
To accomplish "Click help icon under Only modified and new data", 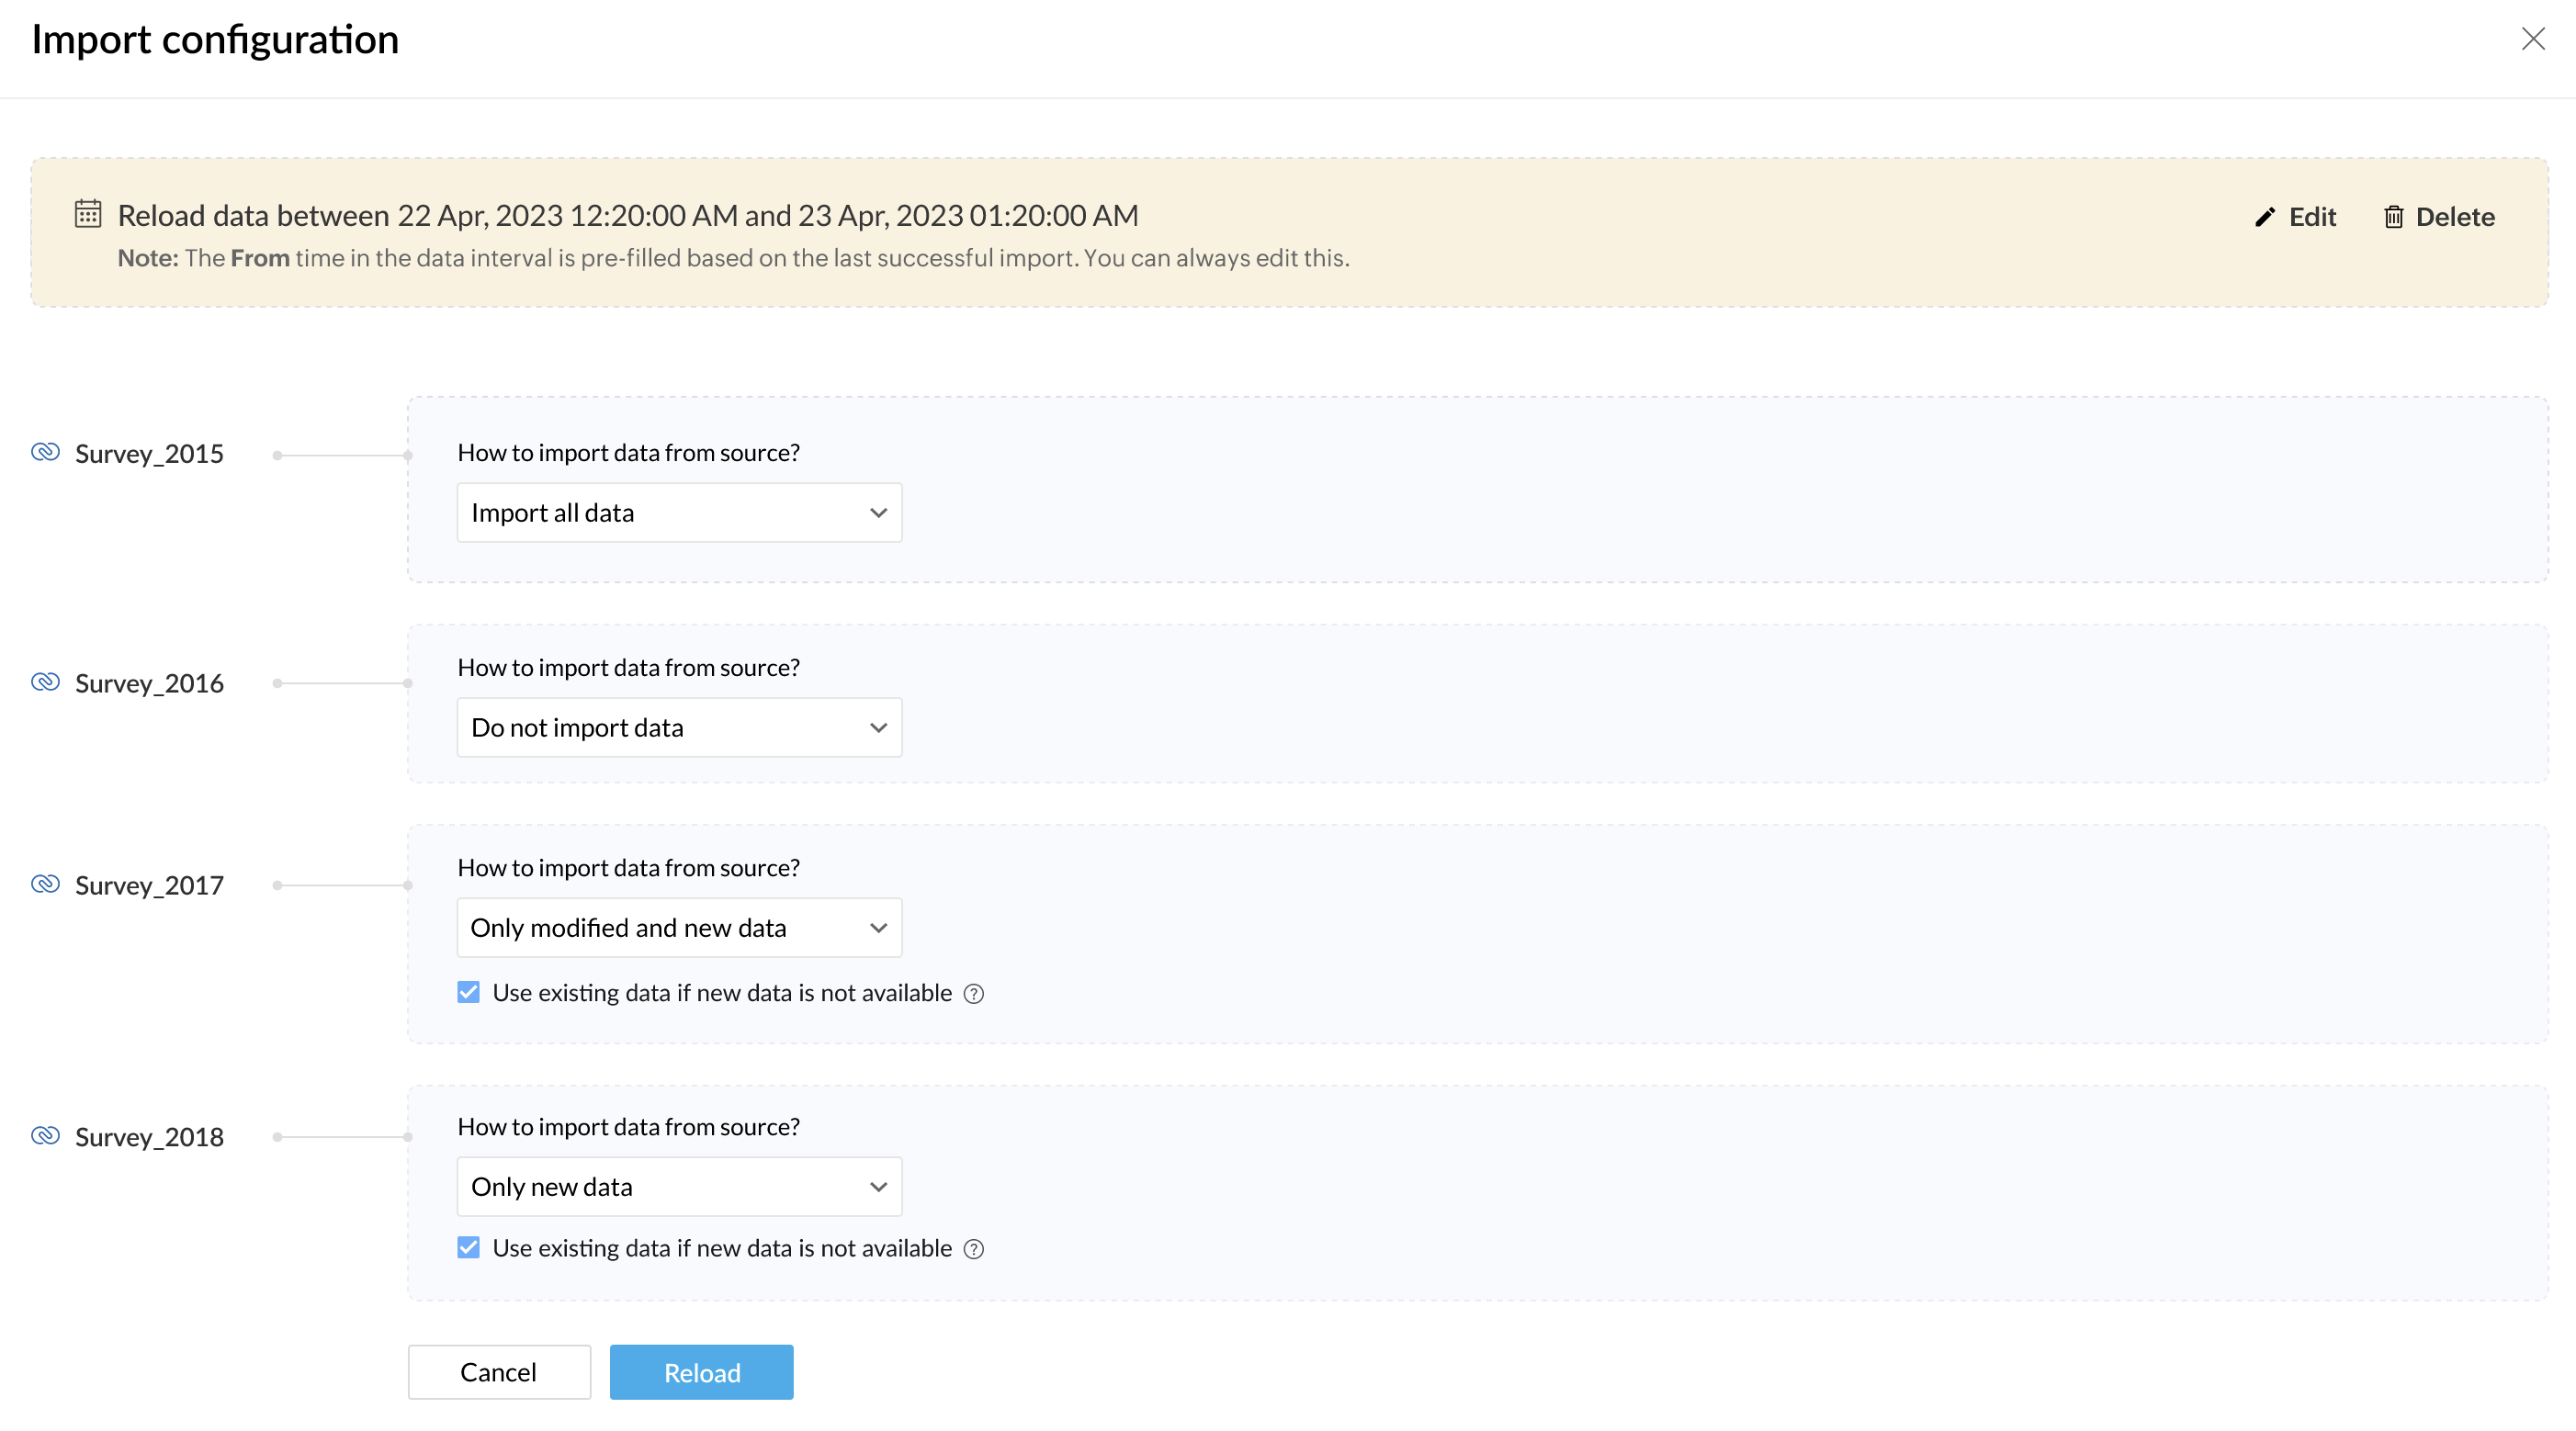I will click(973, 994).
